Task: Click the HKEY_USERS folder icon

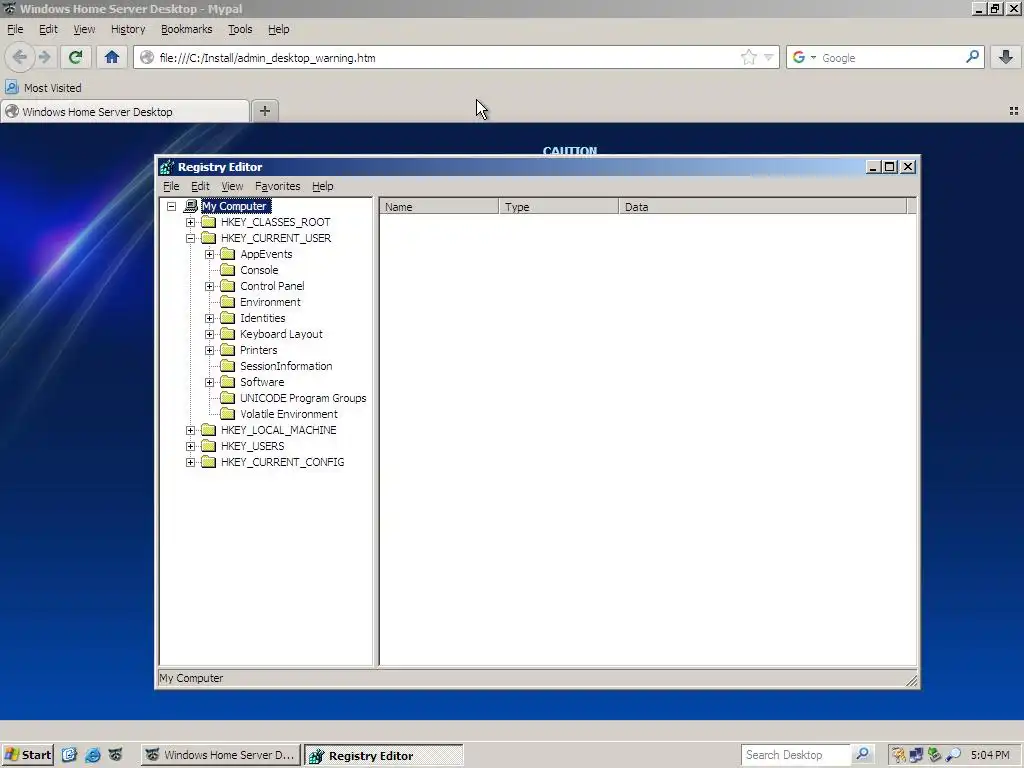Action: 209,446
